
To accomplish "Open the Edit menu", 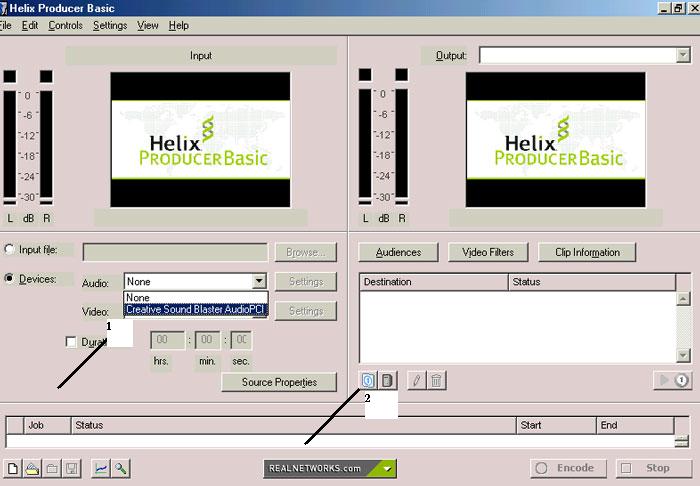I will 30,25.
